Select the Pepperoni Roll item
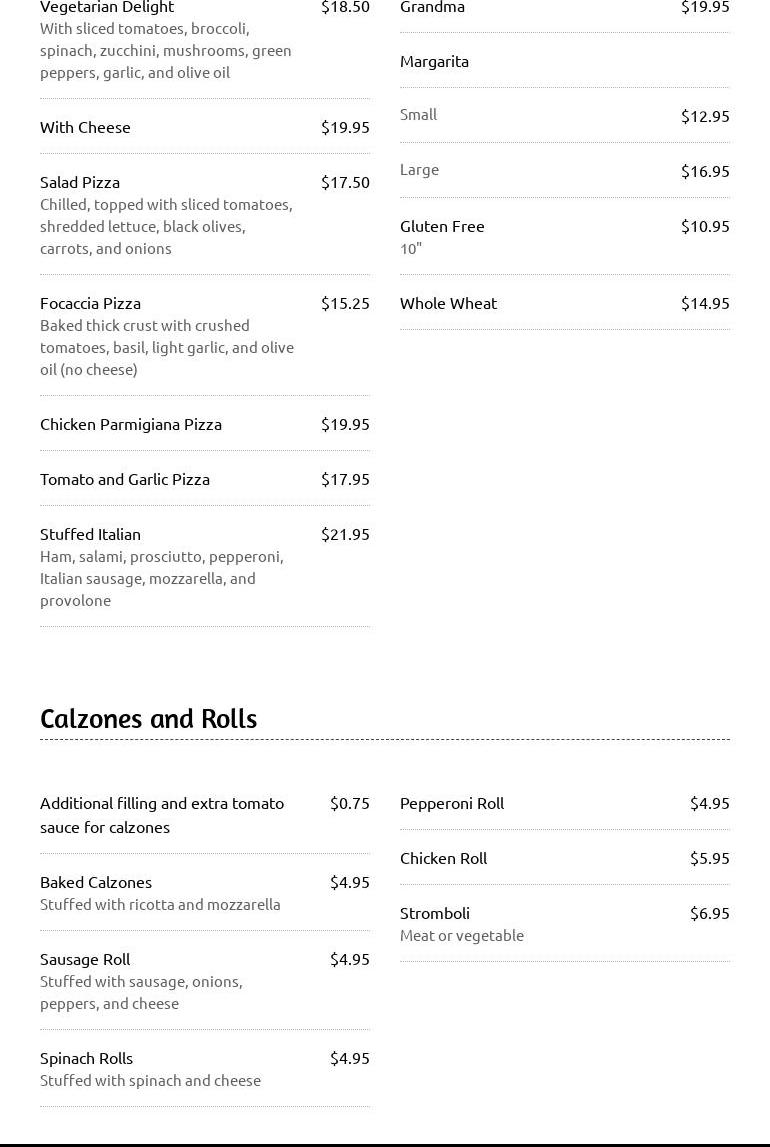 pos(452,803)
